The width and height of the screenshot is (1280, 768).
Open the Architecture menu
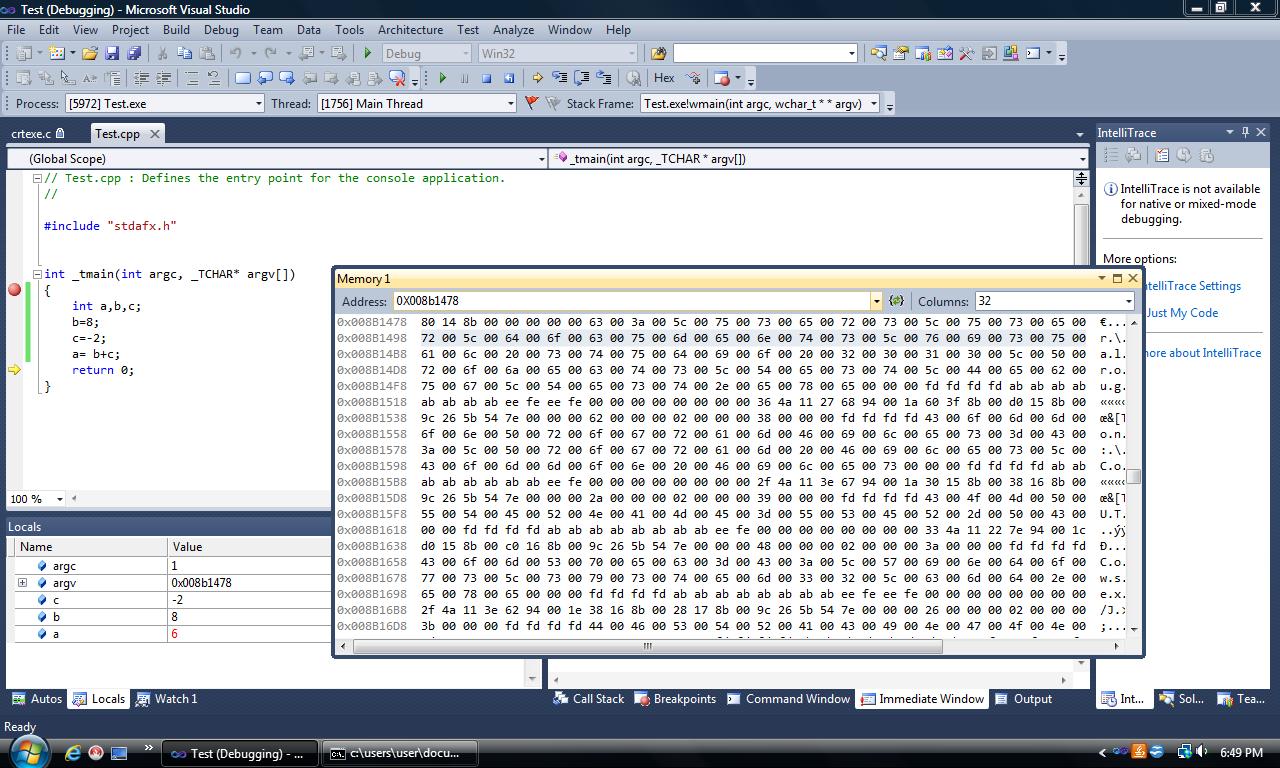tap(410, 30)
